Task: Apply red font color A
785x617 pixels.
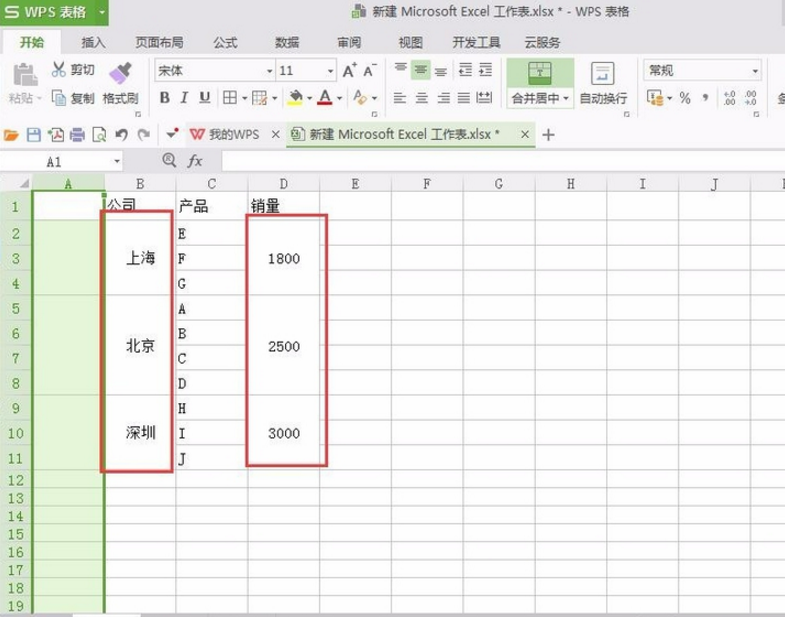Action: pyautogui.click(x=325, y=98)
